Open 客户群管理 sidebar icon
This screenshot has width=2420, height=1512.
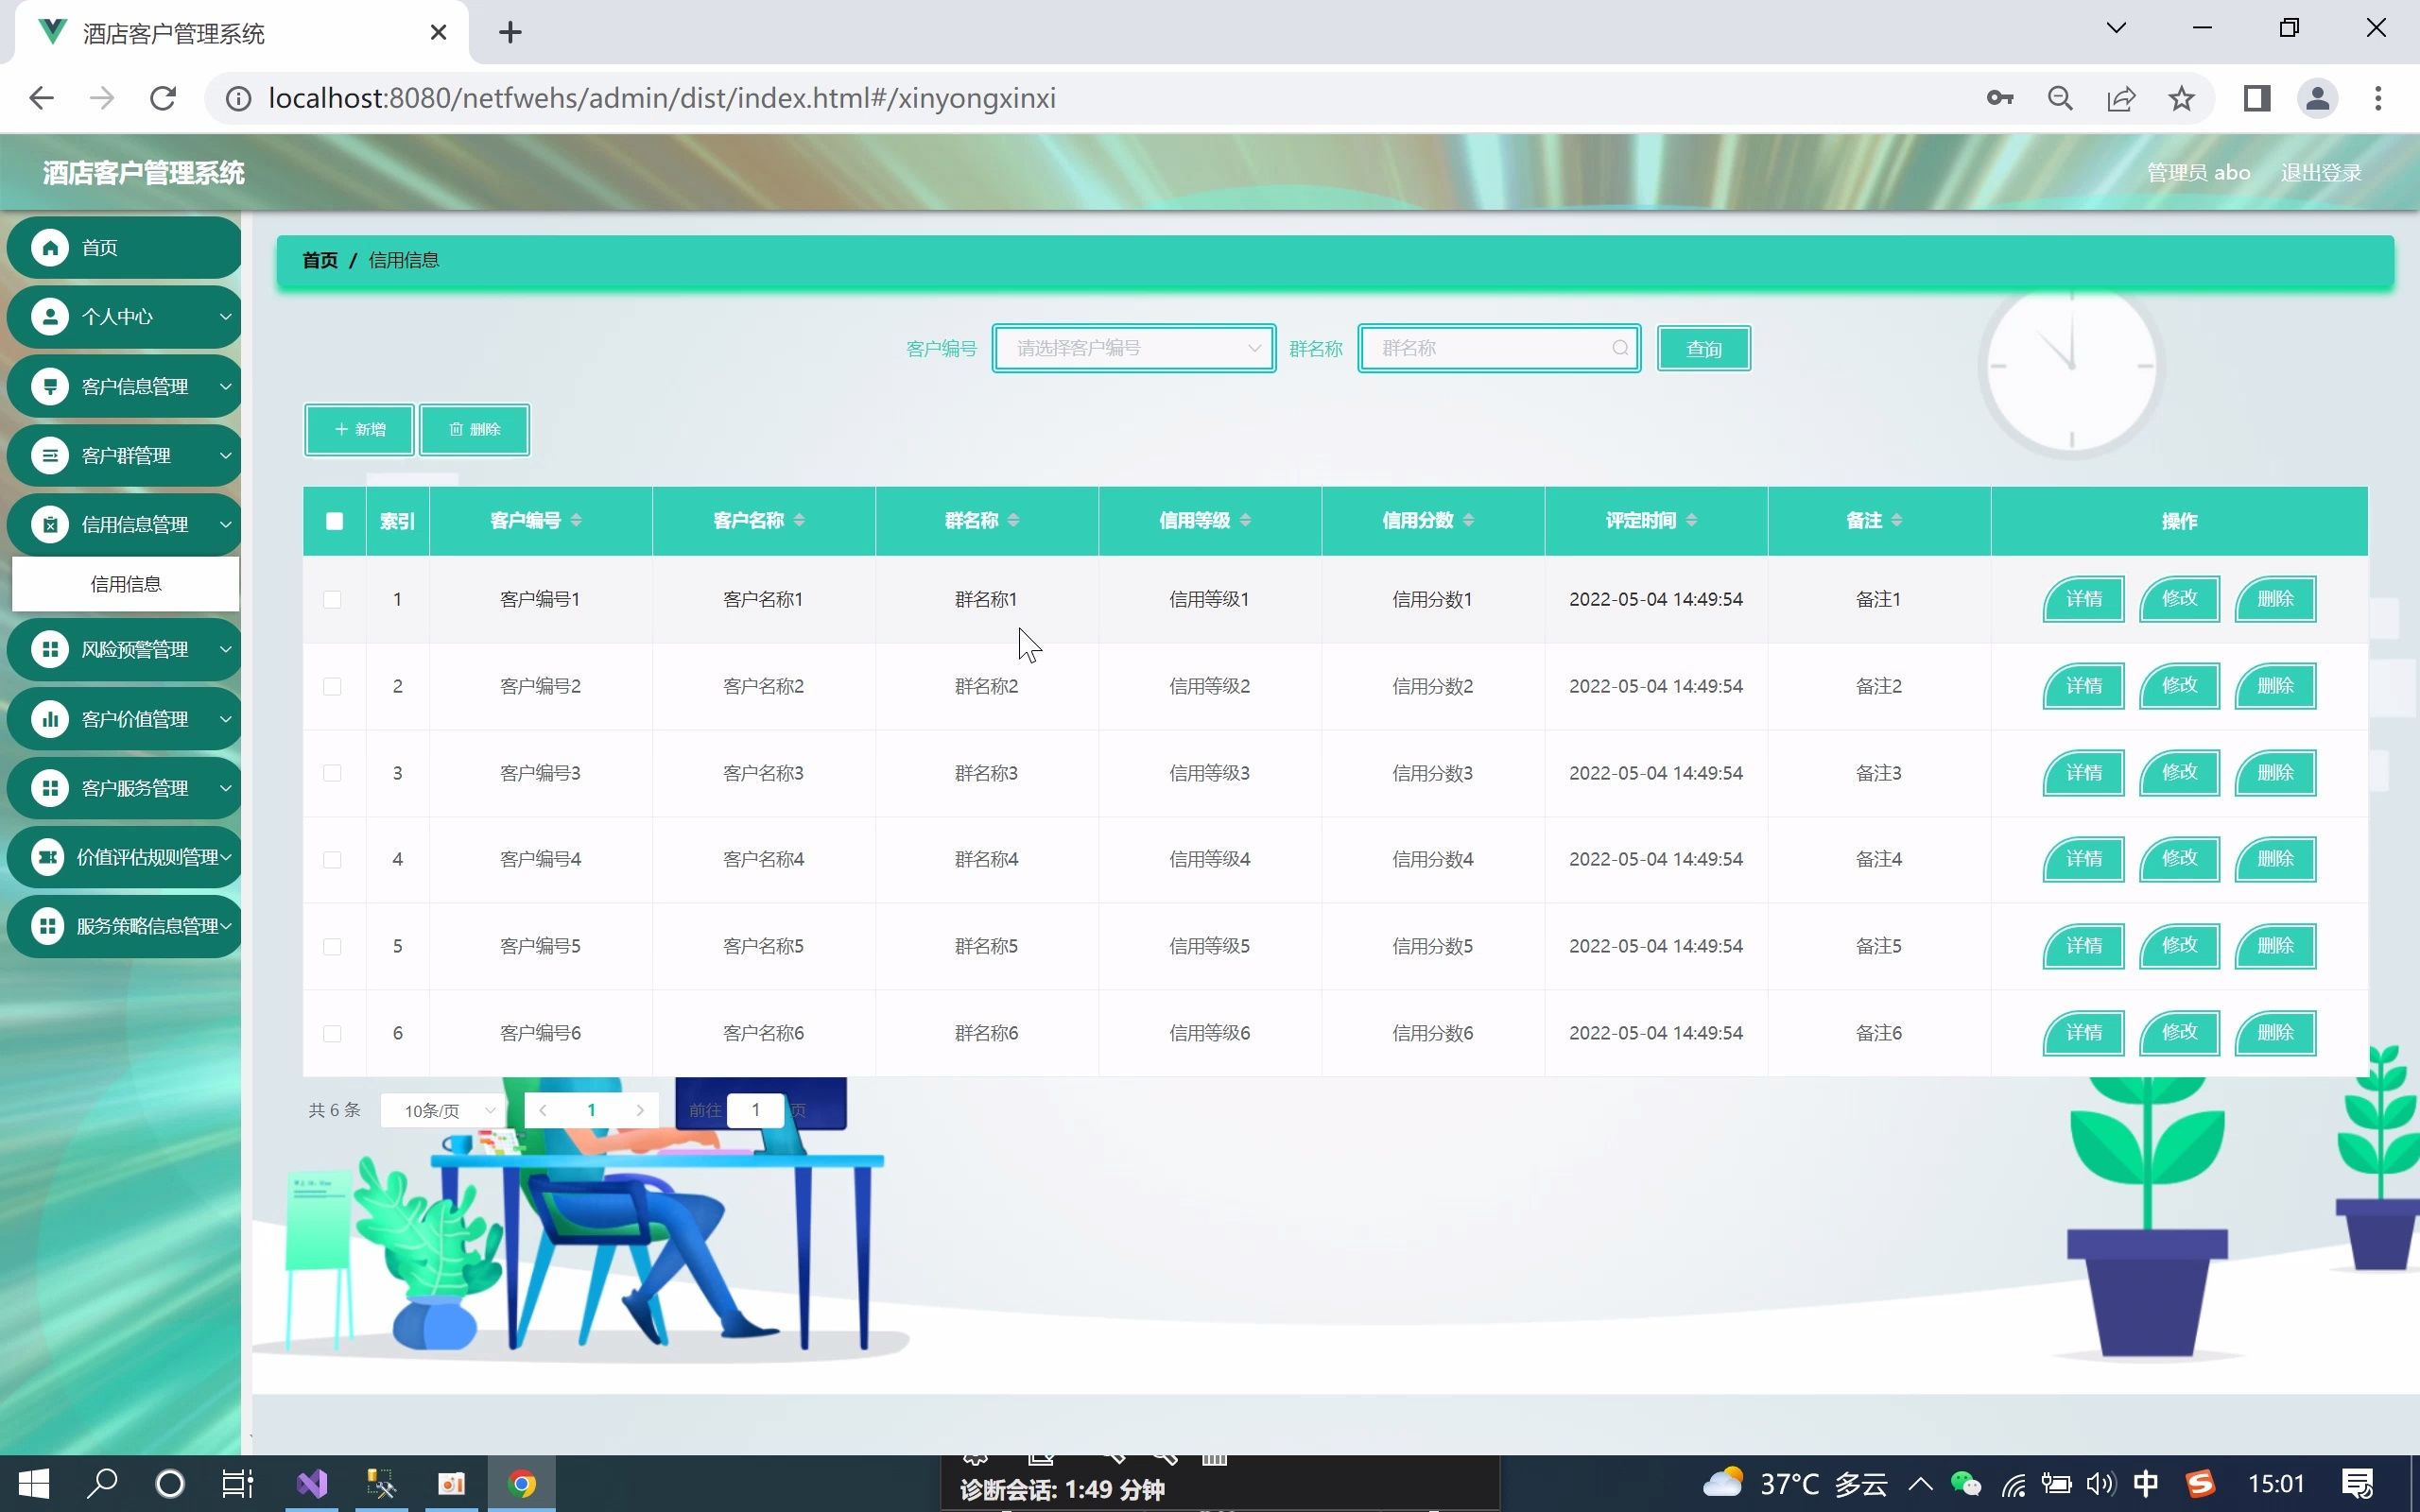tap(50, 455)
